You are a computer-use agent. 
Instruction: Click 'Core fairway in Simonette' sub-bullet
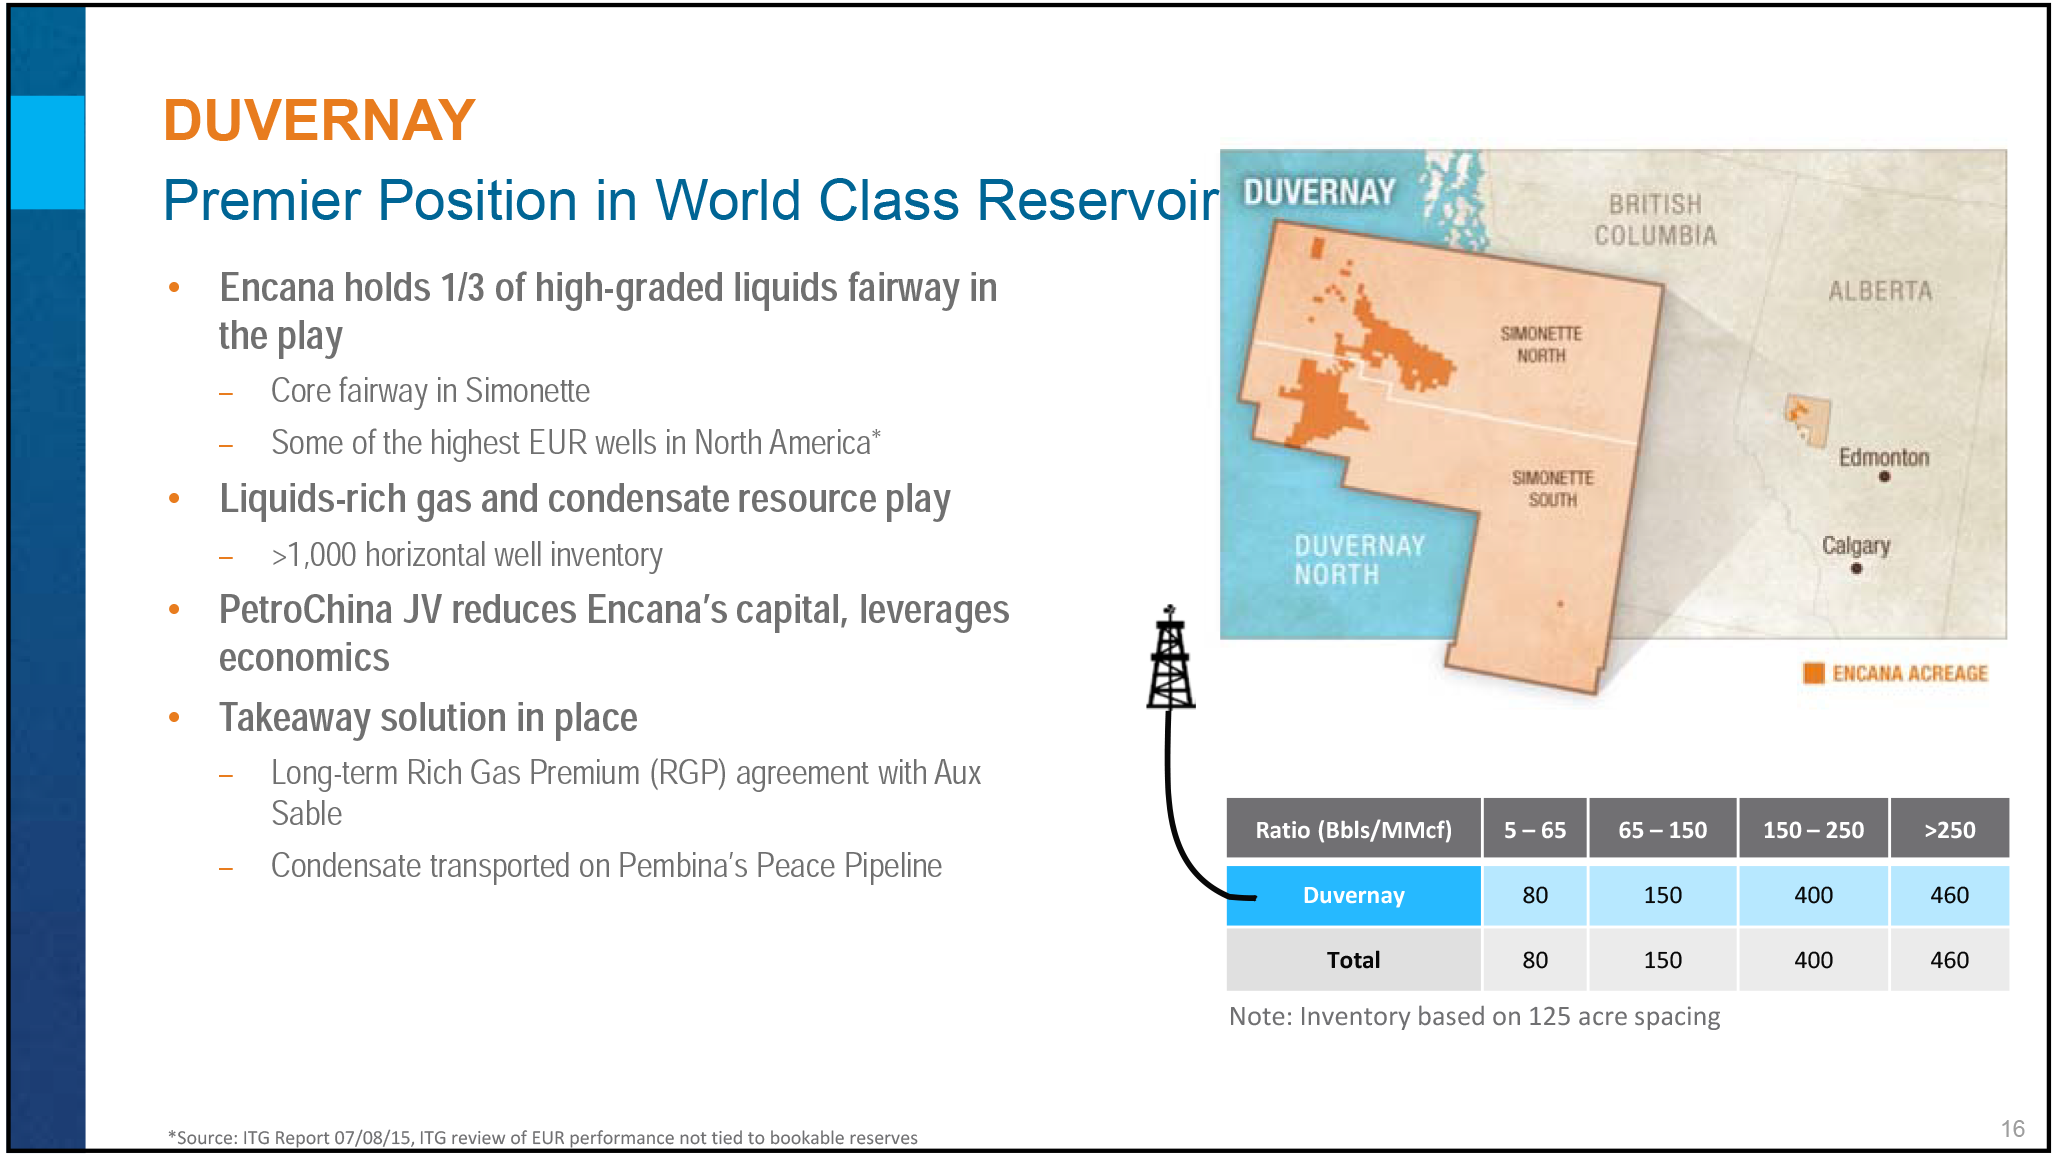pyautogui.click(x=430, y=390)
